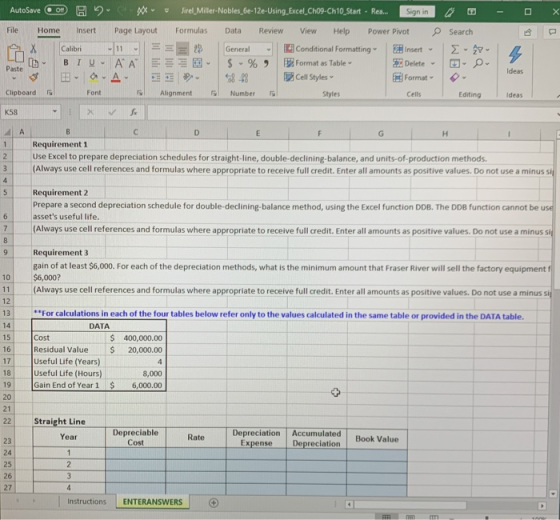
Task: Click the Cut scissors icon
Action: [x=33, y=49]
